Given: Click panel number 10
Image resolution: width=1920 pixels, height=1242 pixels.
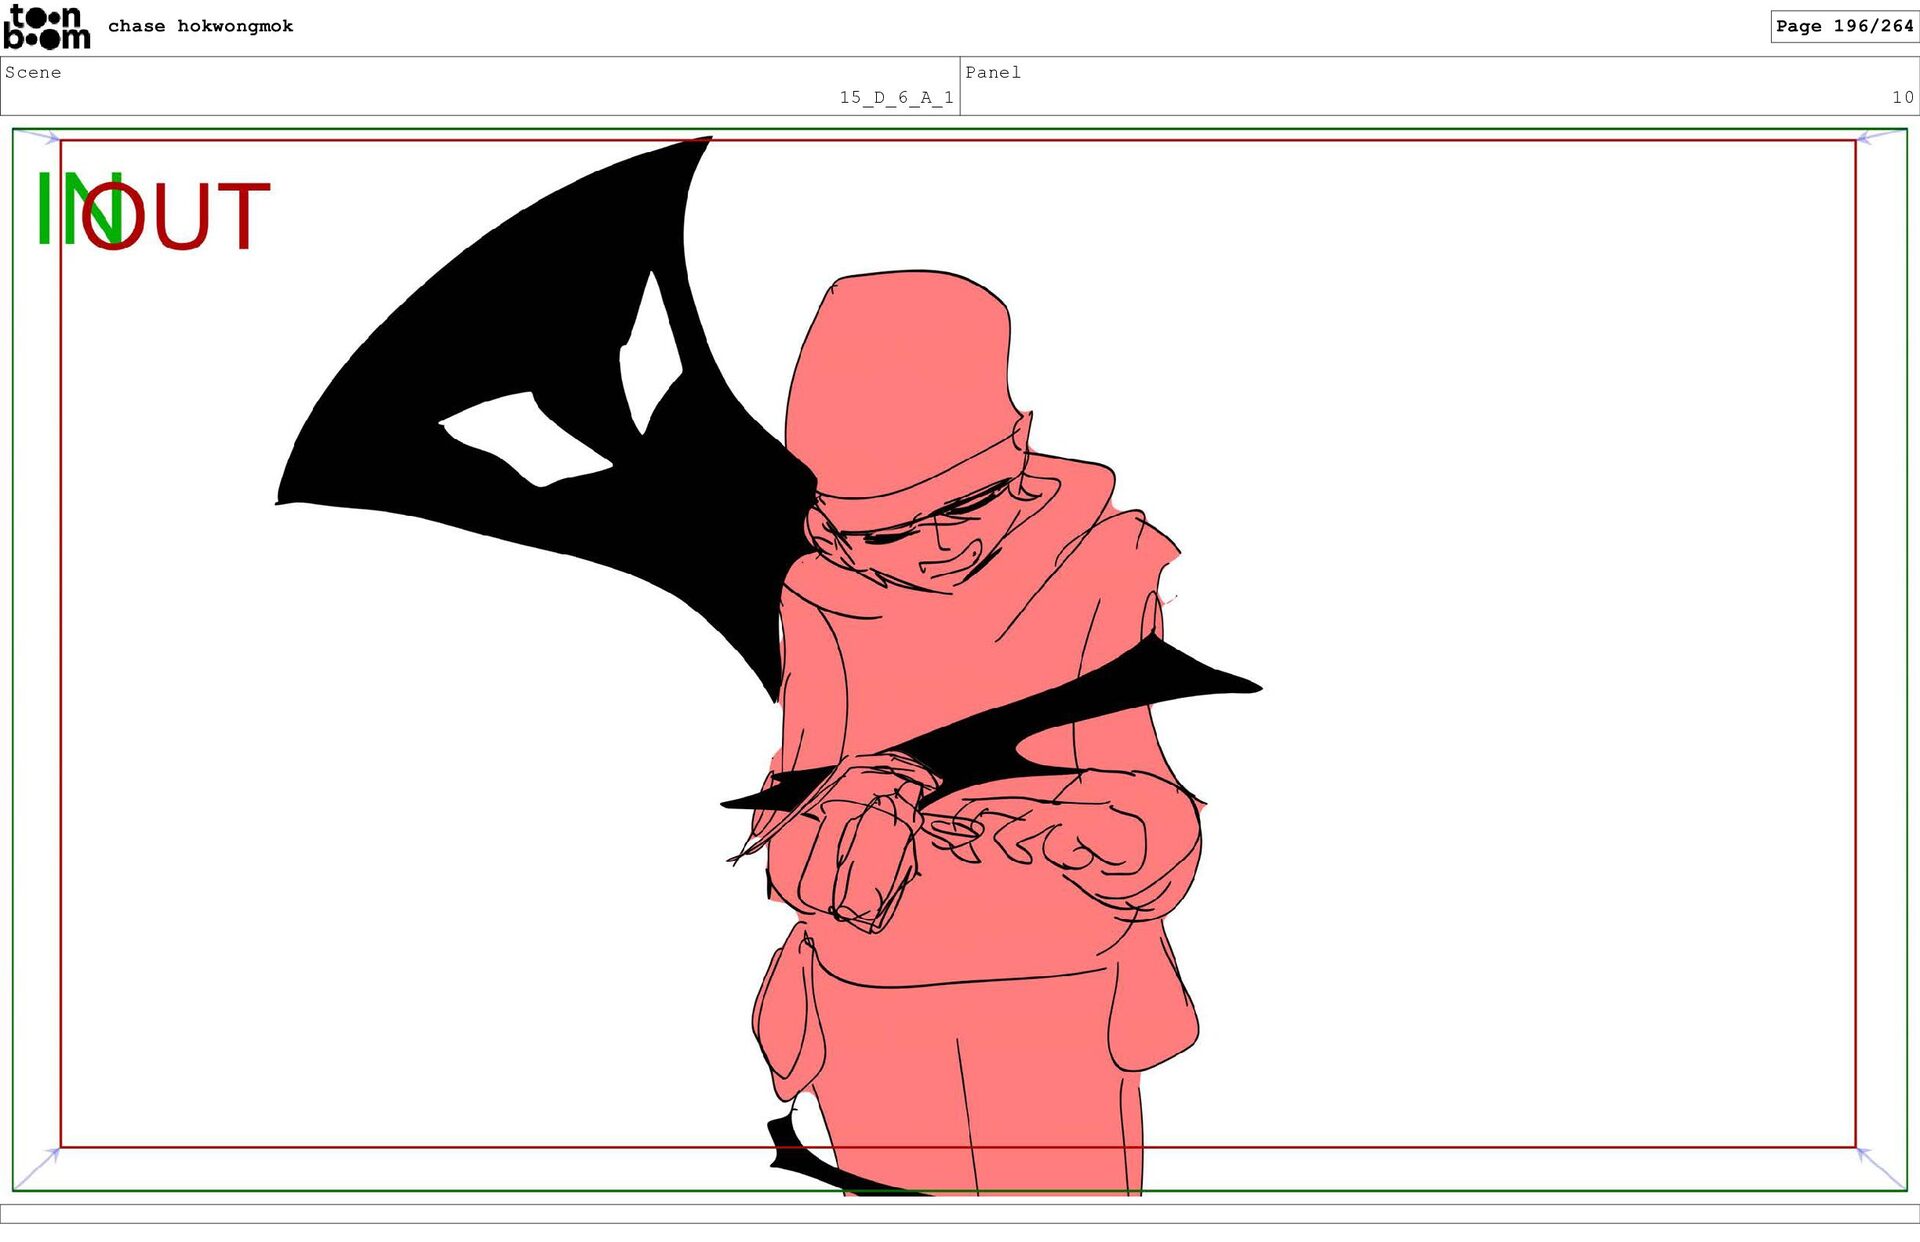Looking at the screenshot, I should (x=1902, y=97).
